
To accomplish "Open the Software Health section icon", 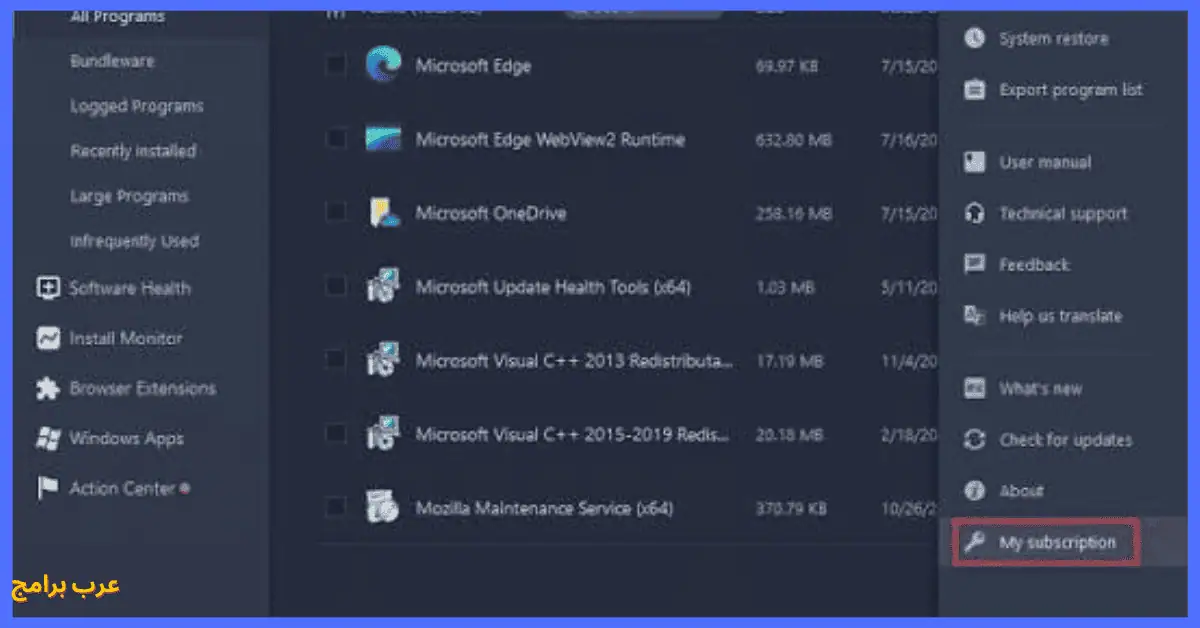I will pos(47,288).
